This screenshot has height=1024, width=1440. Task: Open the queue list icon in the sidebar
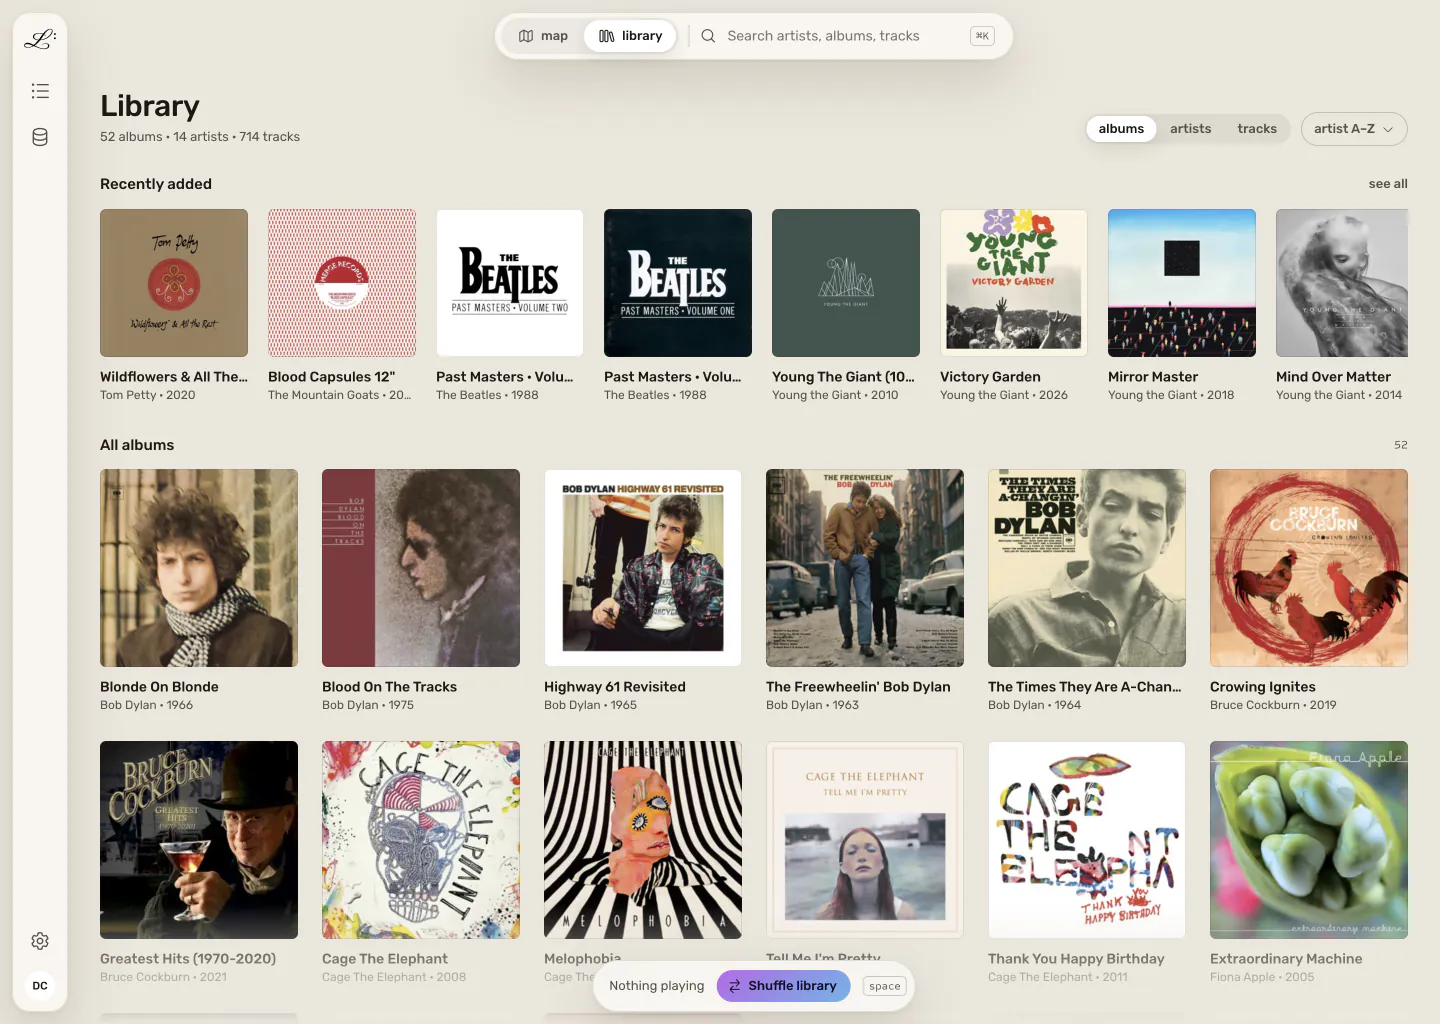40,91
